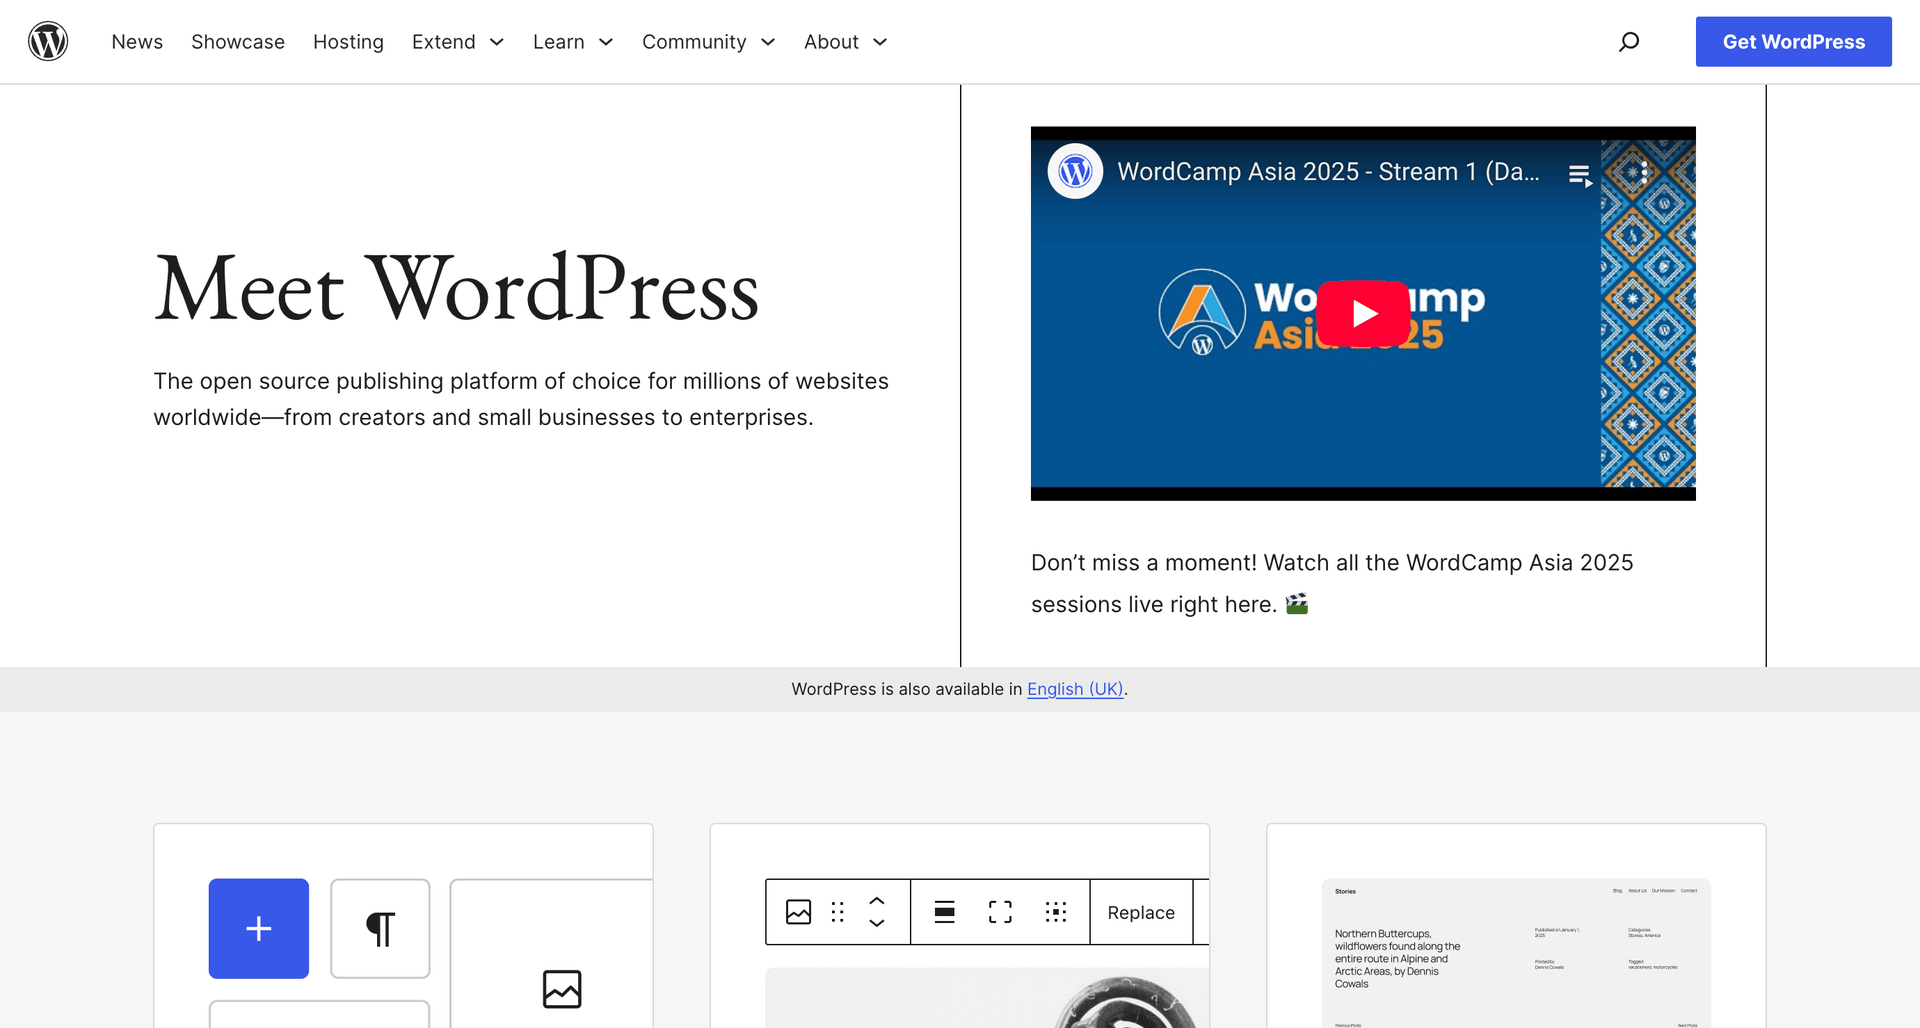Click the Replace button in toolbar
Image resolution: width=1920 pixels, height=1028 pixels.
pyautogui.click(x=1141, y=912)
